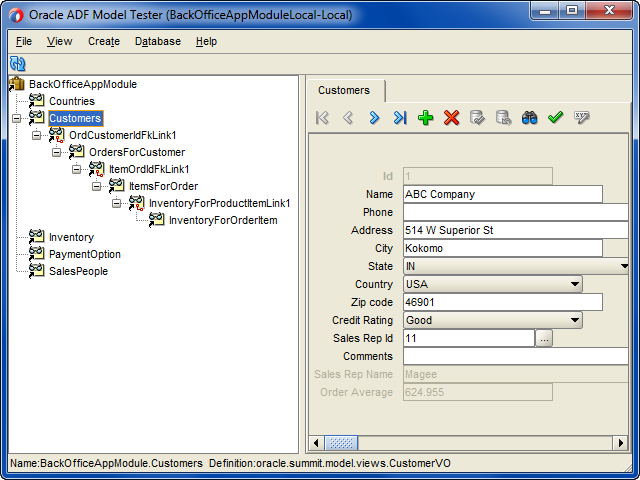Click the SalesPeople view object icon

pos(36,271)
